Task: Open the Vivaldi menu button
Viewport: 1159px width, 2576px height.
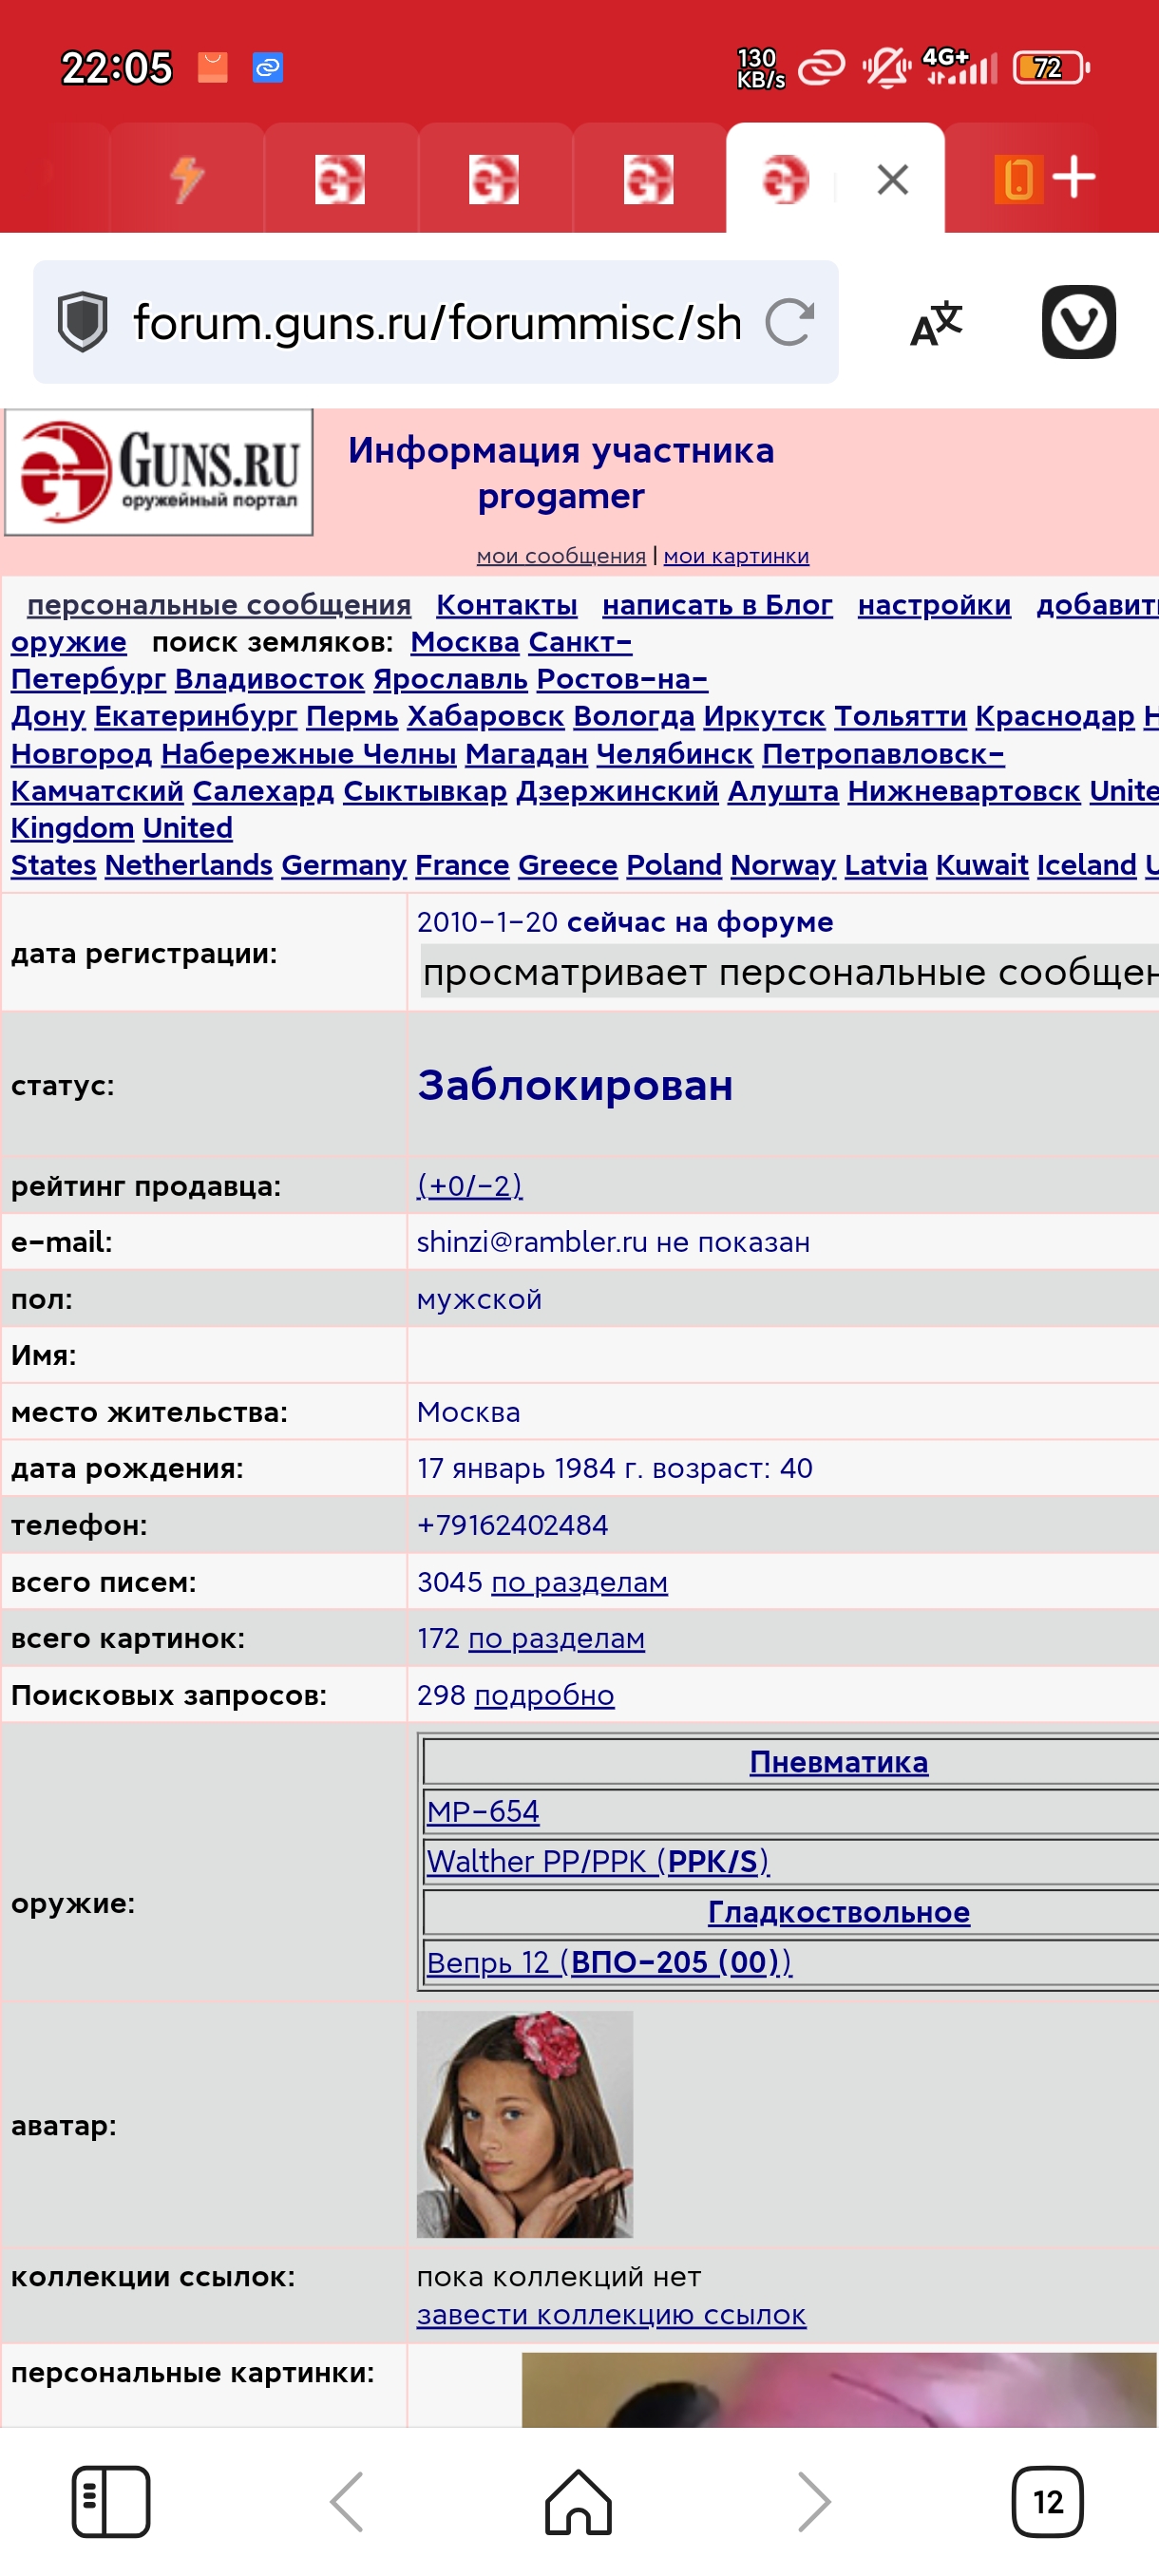Action: (1078, 322)
